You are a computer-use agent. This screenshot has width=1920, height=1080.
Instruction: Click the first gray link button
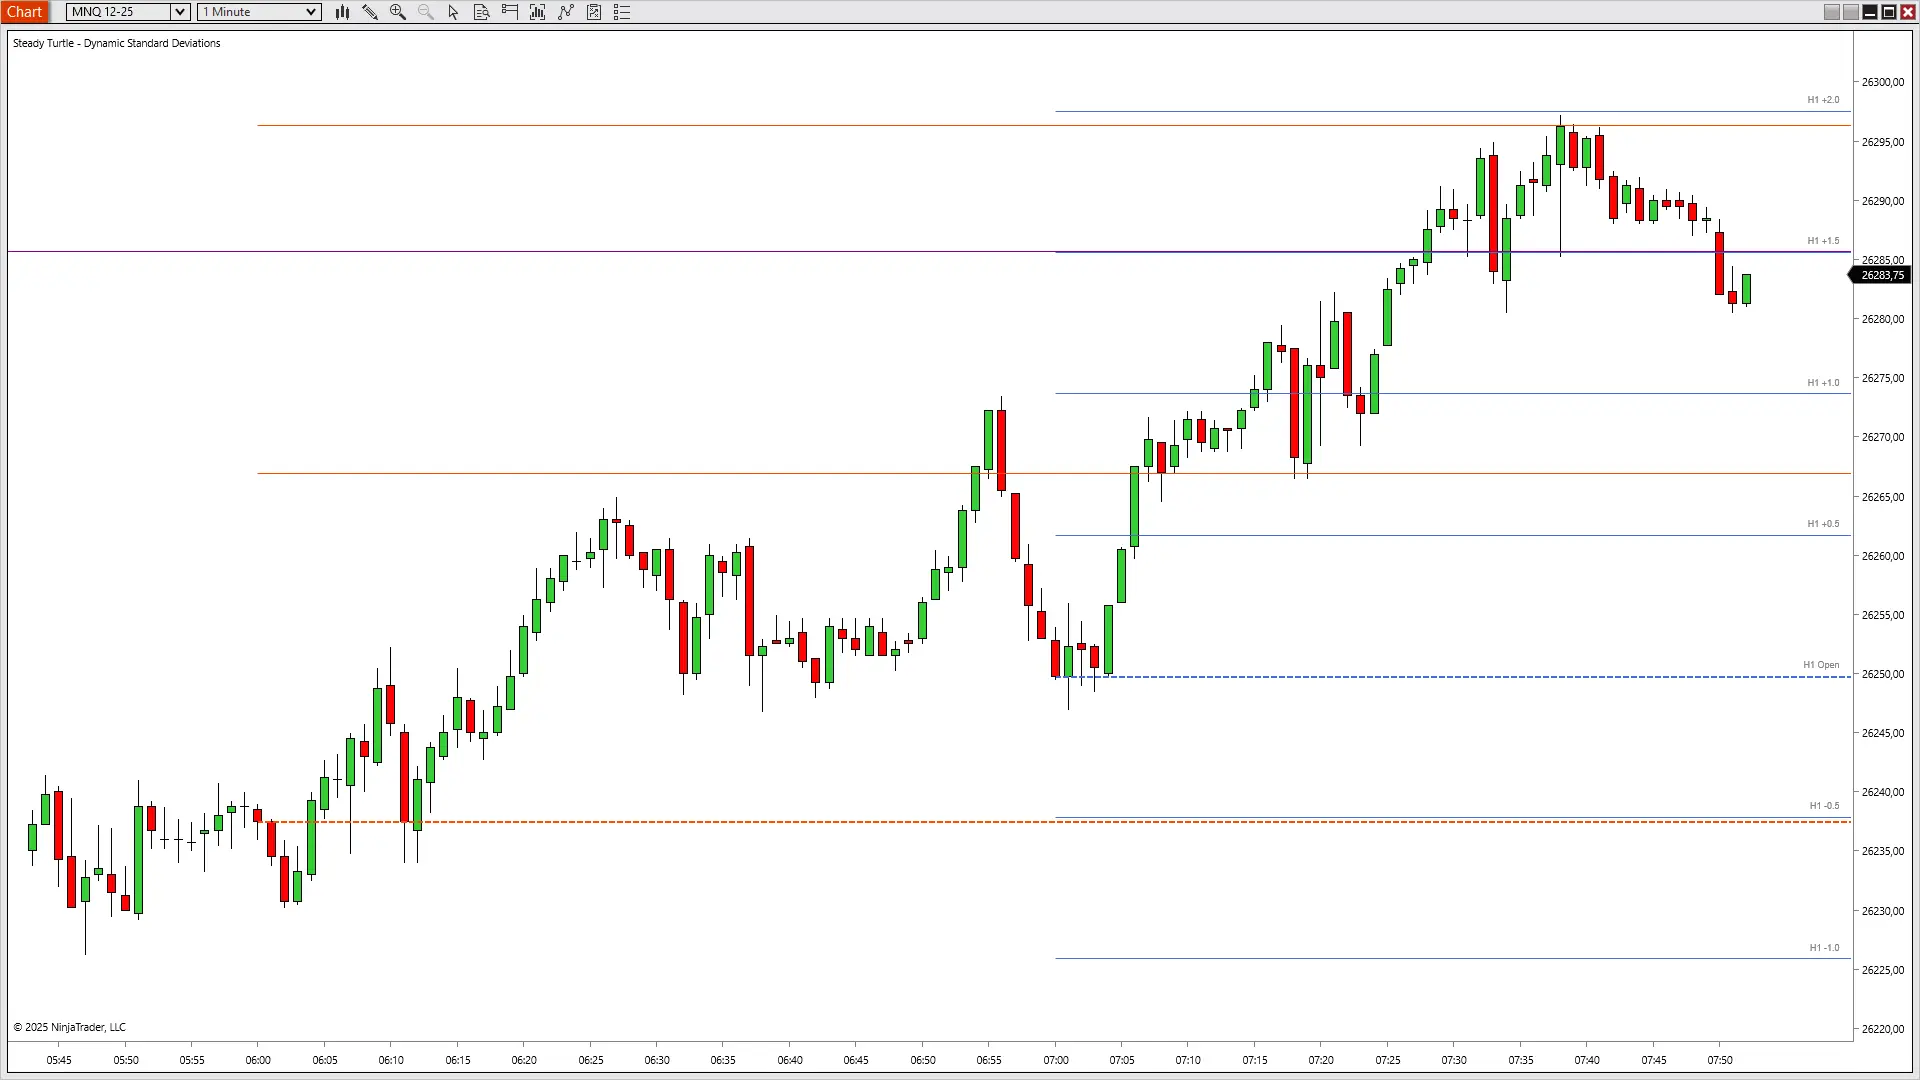point(1832,12)
